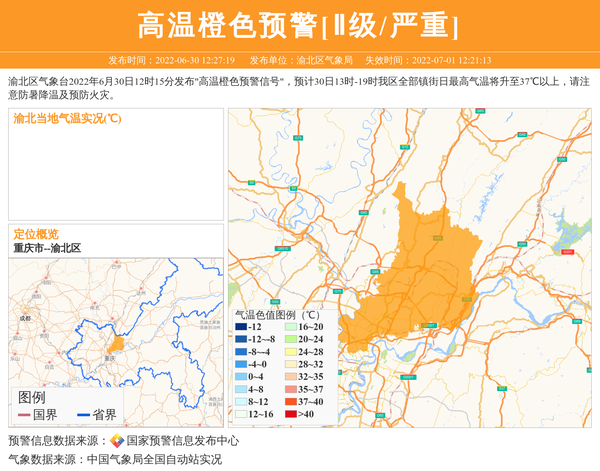Click the 重庆 city label on overview map

108,357
